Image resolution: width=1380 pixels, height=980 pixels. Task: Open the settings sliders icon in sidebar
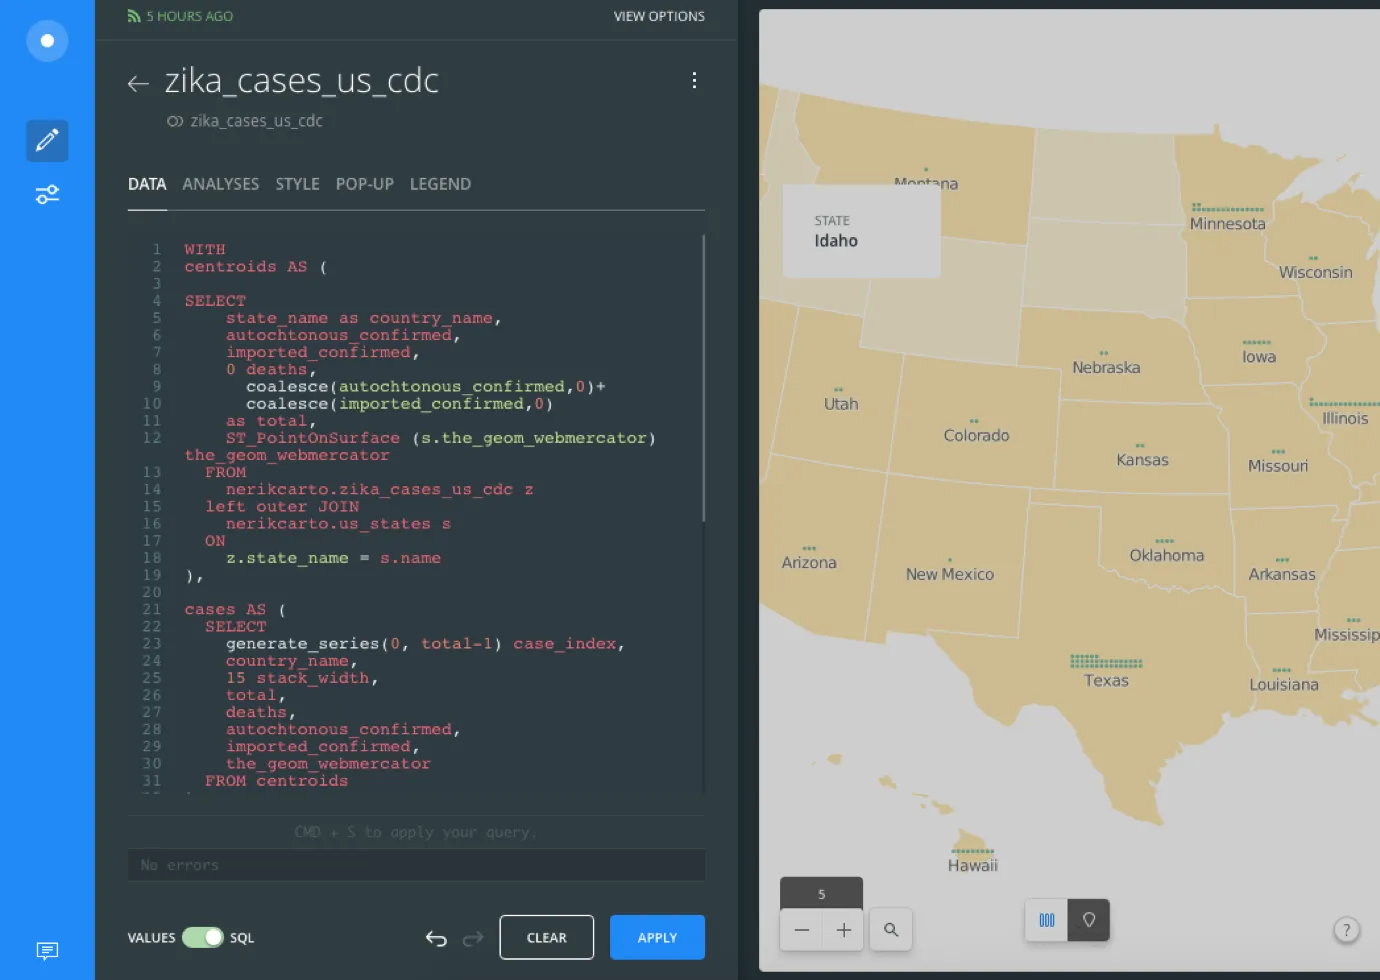click(x=47, y=194)
